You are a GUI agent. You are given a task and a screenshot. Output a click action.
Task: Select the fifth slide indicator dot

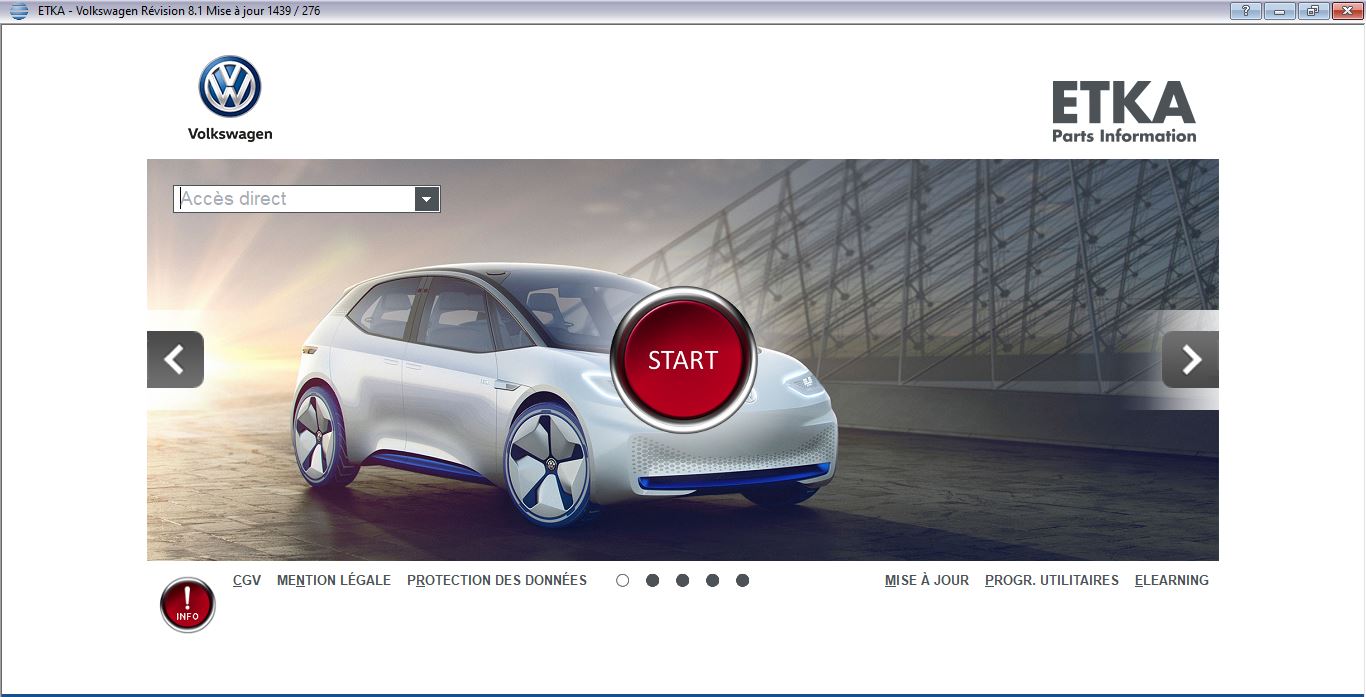(x=743, y=580)
